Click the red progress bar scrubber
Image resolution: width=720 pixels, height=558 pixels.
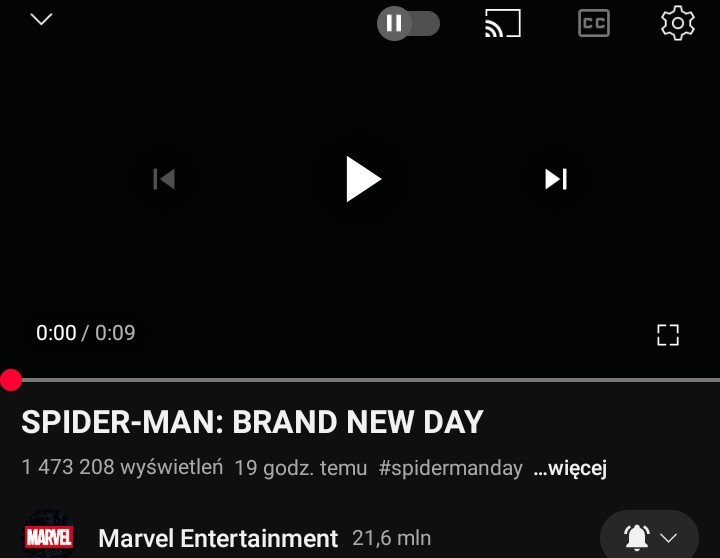(11, 380)
